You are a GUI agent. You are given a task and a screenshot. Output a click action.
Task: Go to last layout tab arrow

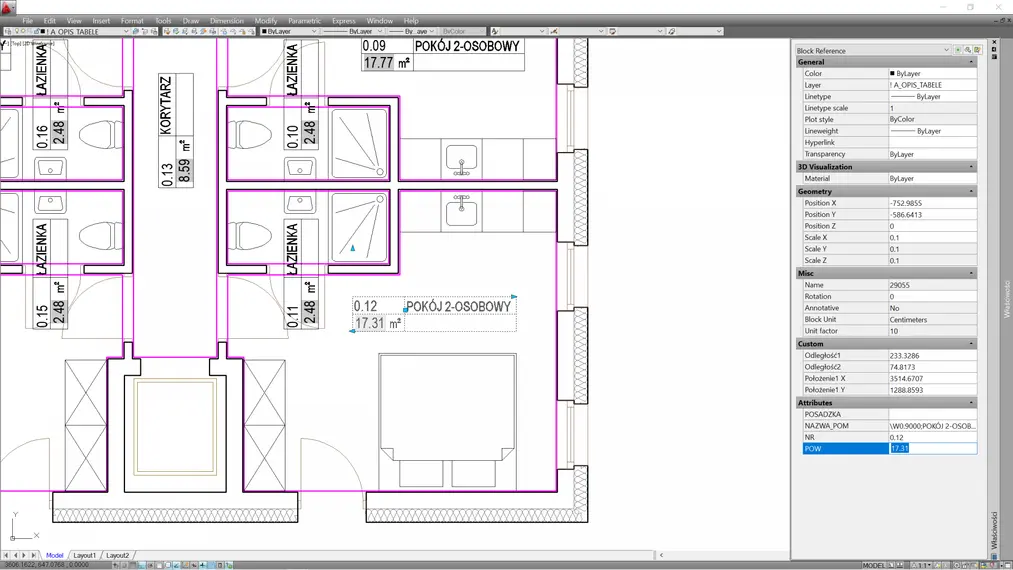pos(34,555)
